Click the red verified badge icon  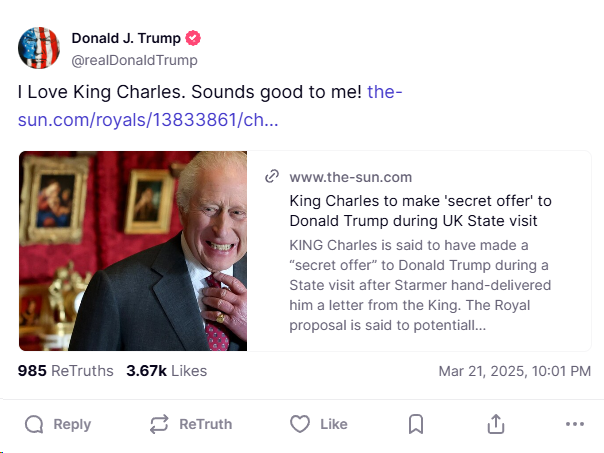coord(194,38)
